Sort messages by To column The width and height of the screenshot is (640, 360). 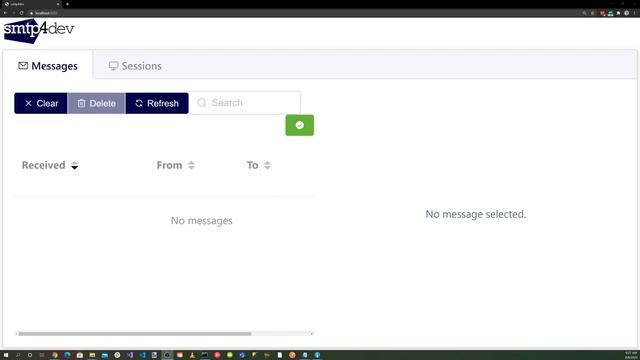tap(259, 165)
